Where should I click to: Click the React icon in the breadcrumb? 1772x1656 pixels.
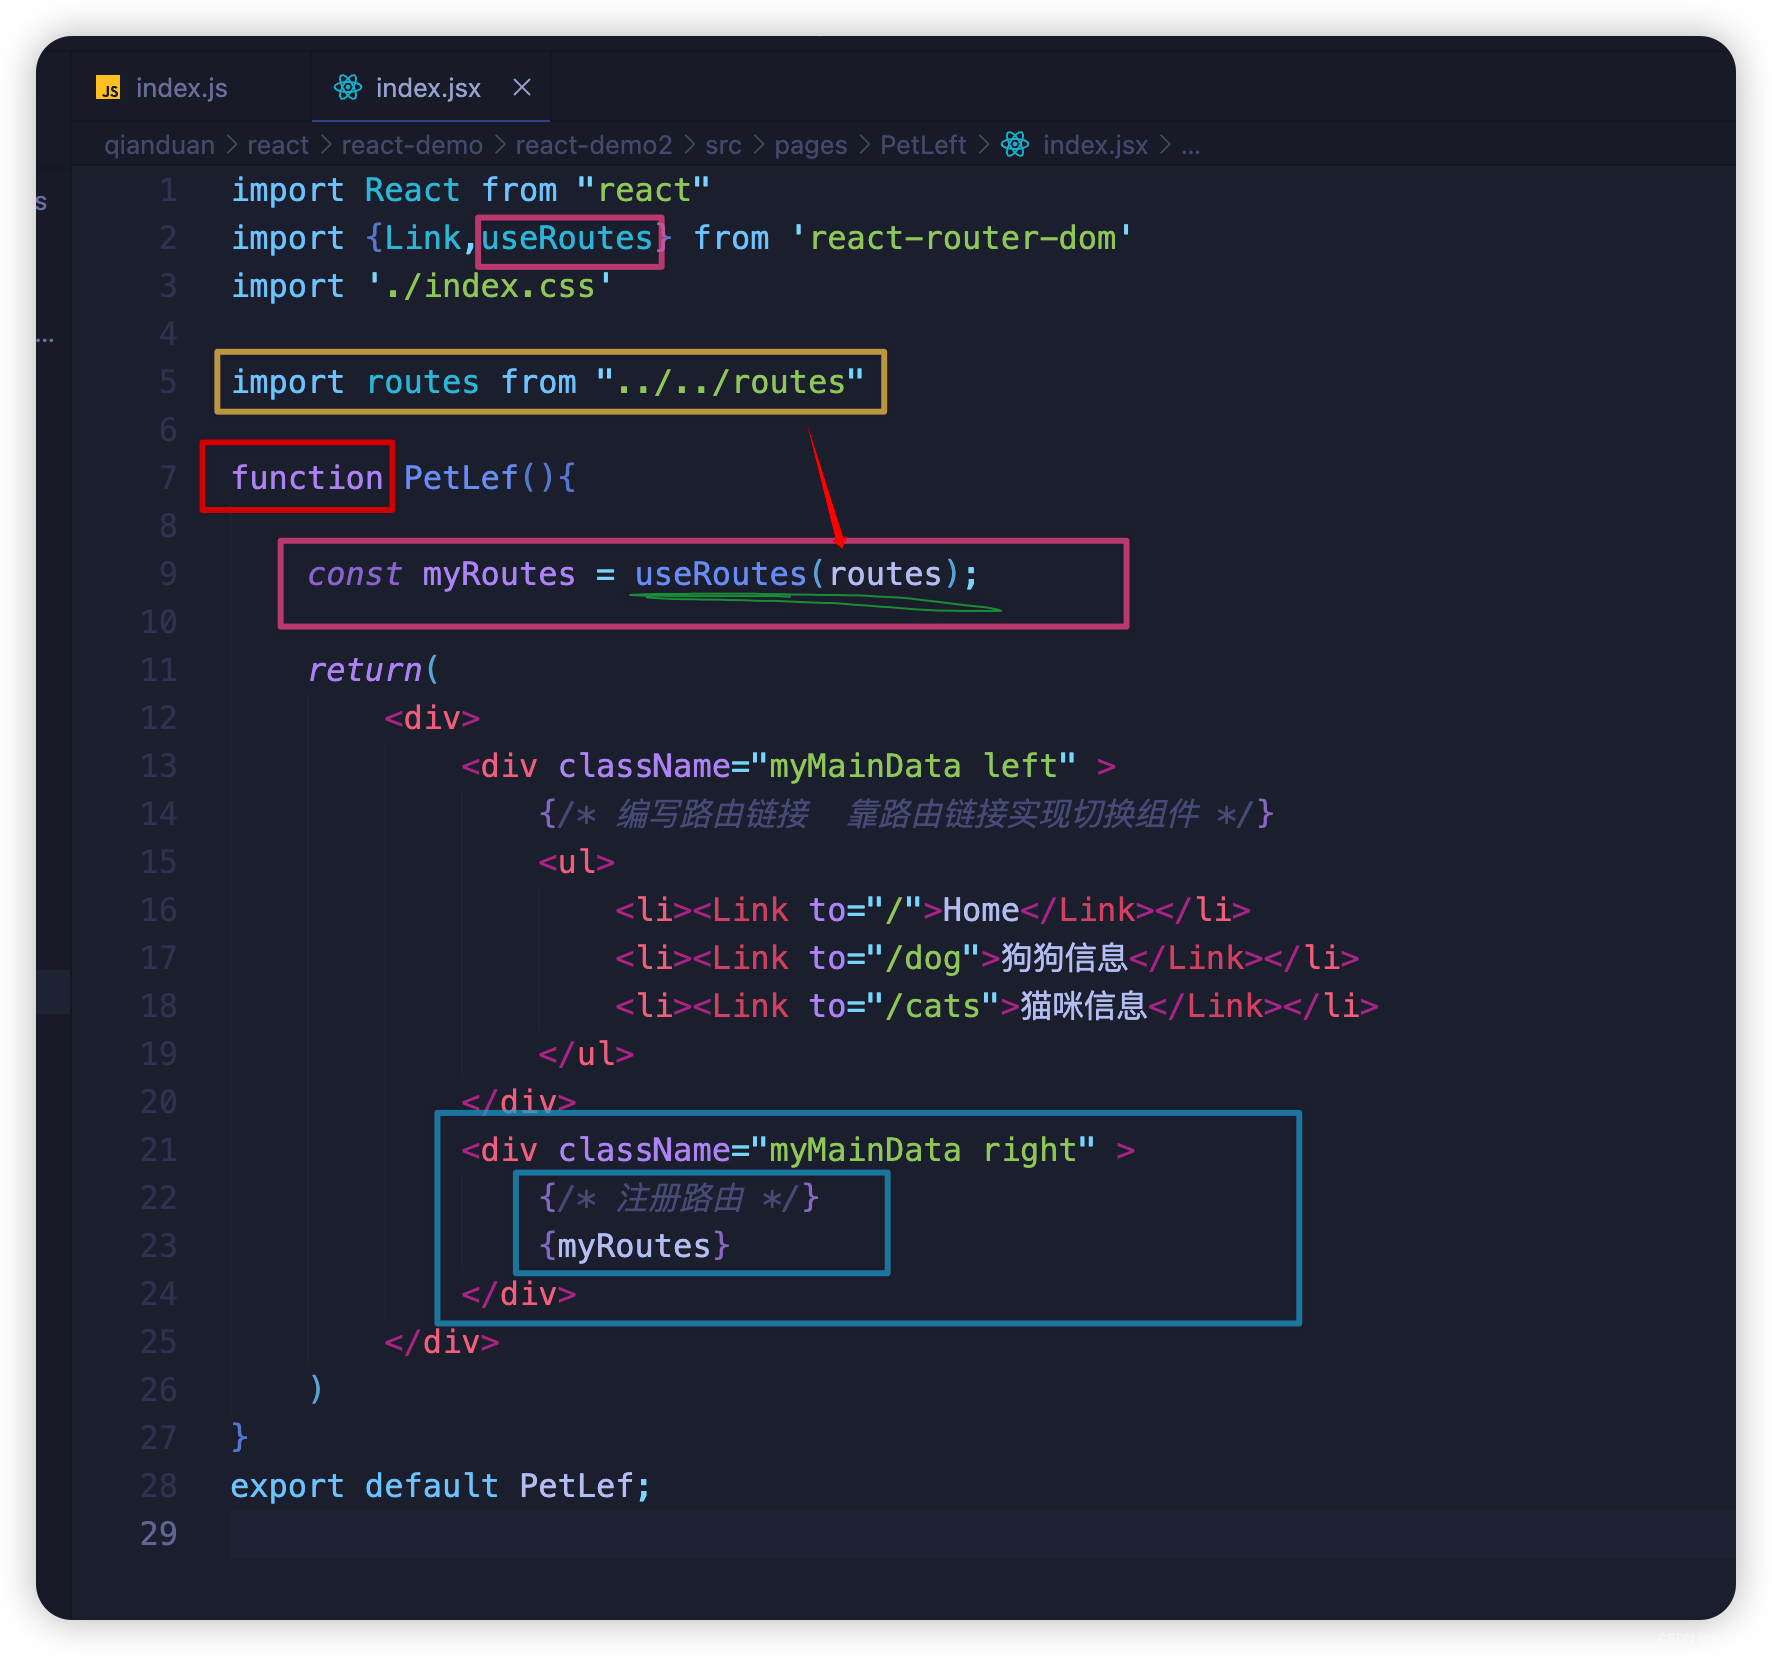click(x=1015, y=145)
